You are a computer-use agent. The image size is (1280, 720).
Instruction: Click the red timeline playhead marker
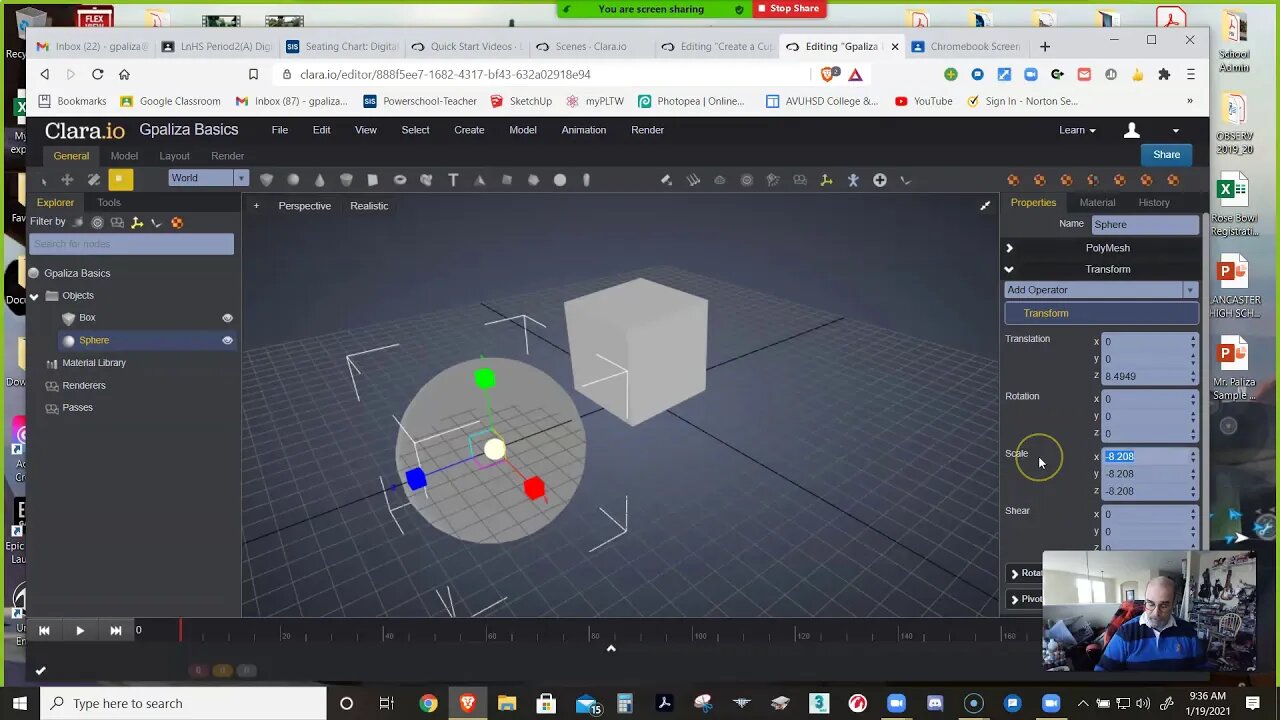(181, 631)
